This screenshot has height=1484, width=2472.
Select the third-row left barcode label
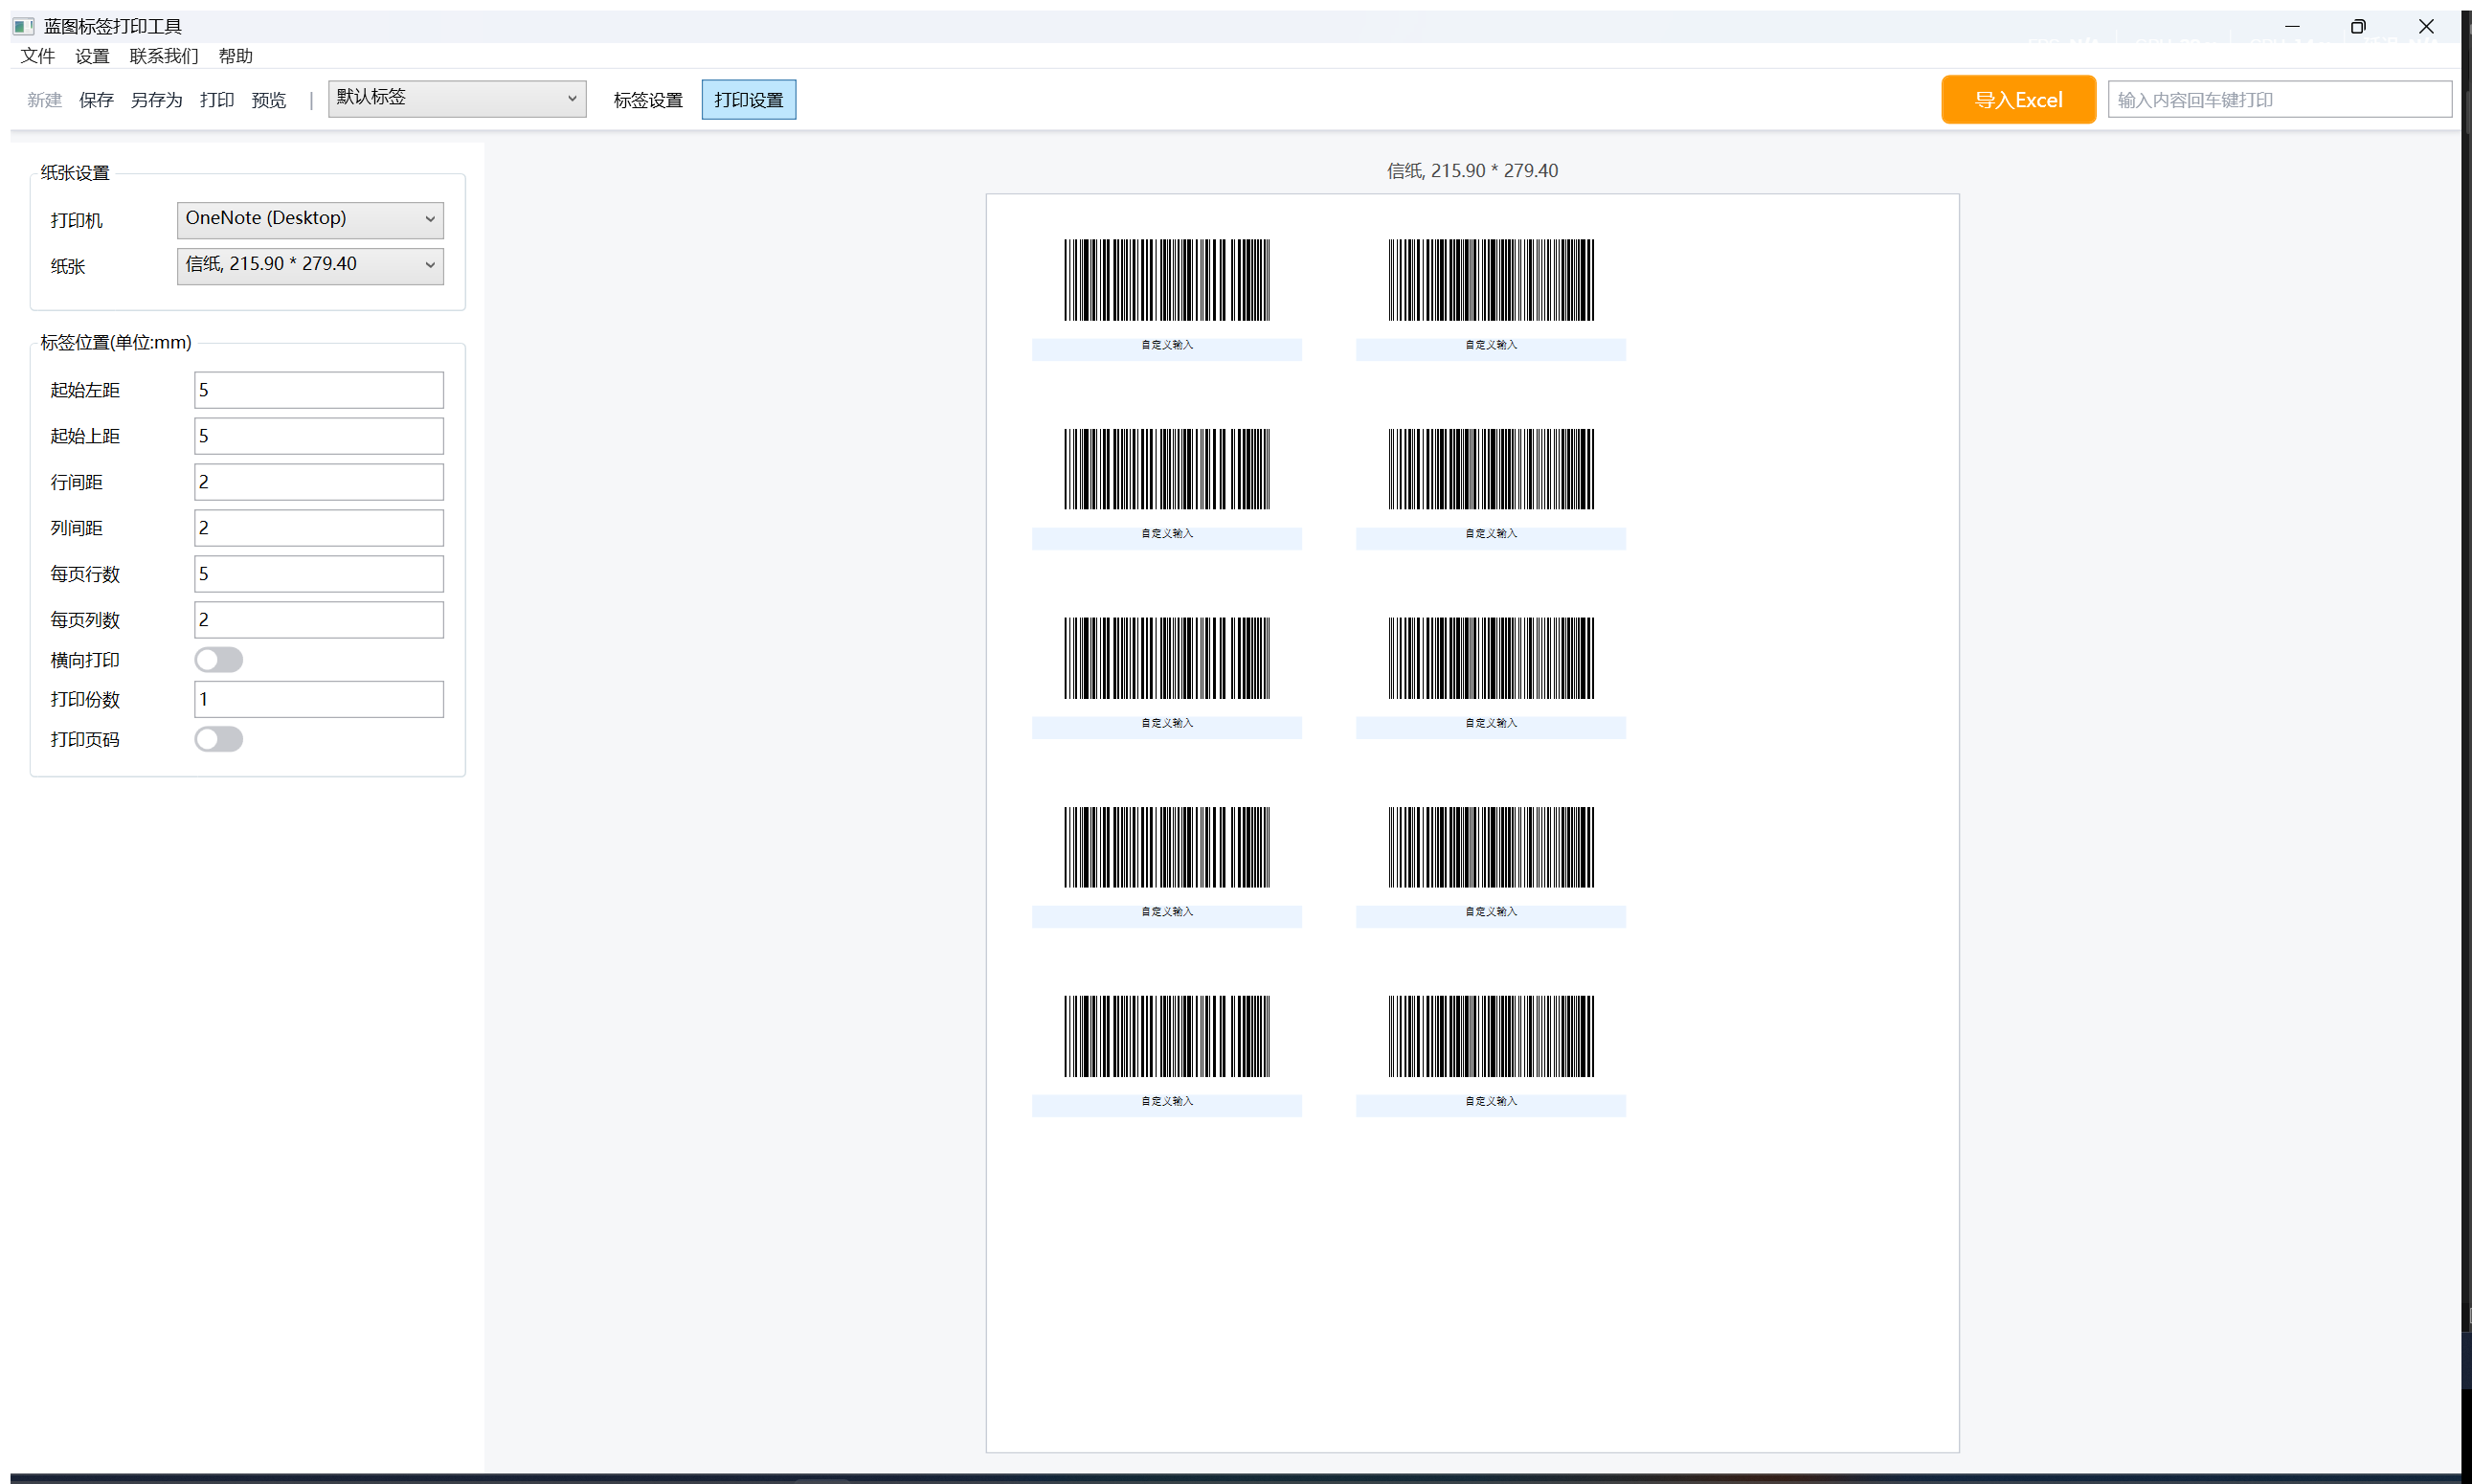pyautogui.click(x=1167, y=677)
